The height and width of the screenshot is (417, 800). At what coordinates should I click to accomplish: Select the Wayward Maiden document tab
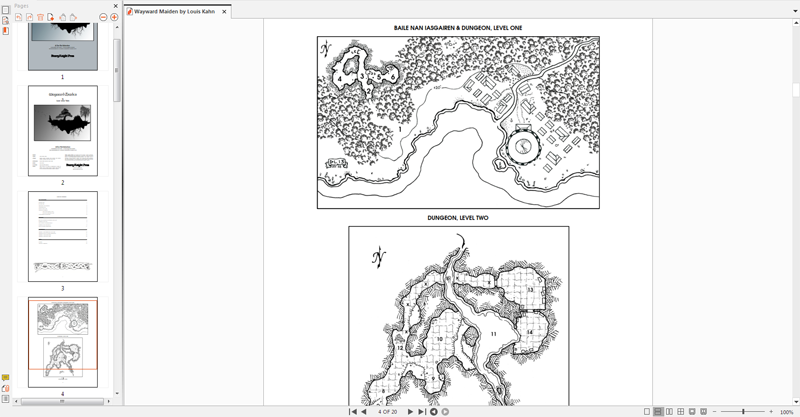coord(174,10)
